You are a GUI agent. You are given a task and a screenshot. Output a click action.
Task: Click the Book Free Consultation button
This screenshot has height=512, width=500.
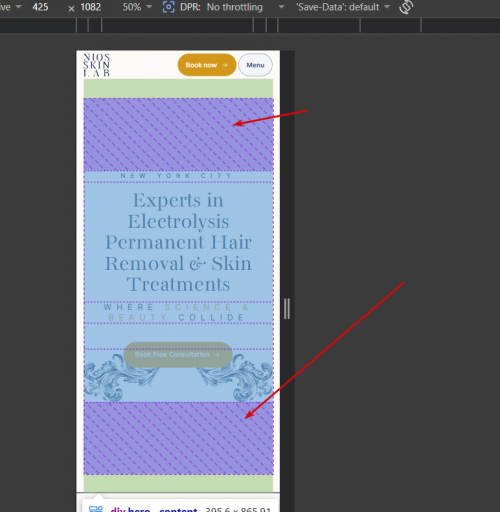pos(178,355)
